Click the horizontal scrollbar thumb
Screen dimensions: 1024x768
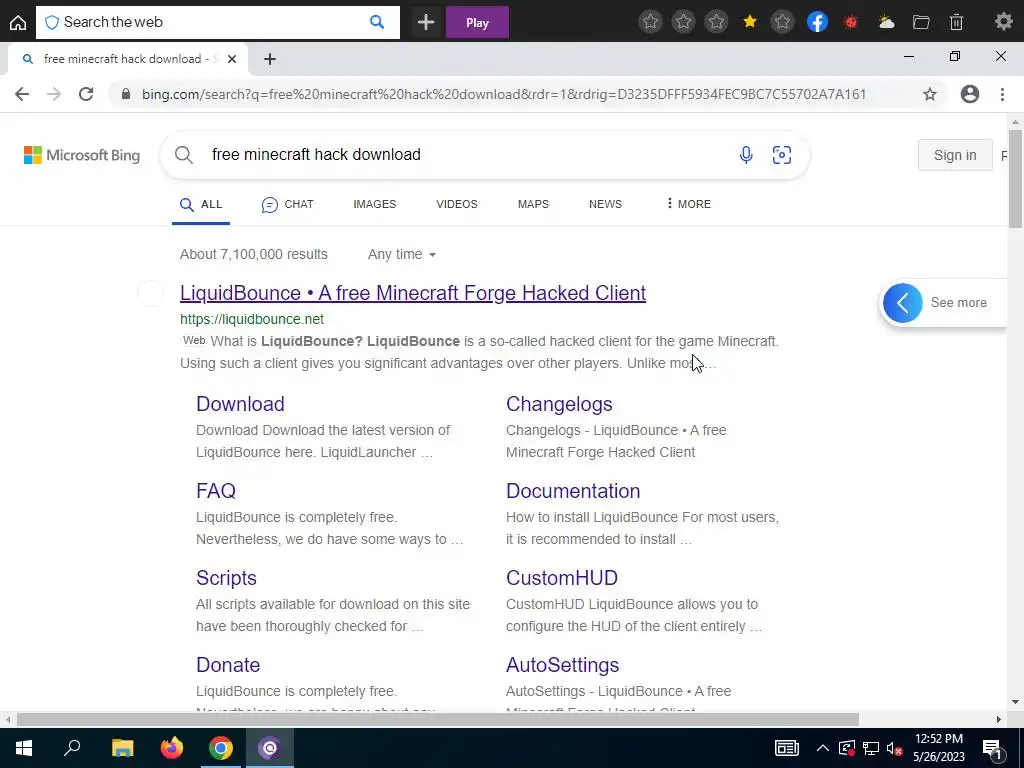438,719
